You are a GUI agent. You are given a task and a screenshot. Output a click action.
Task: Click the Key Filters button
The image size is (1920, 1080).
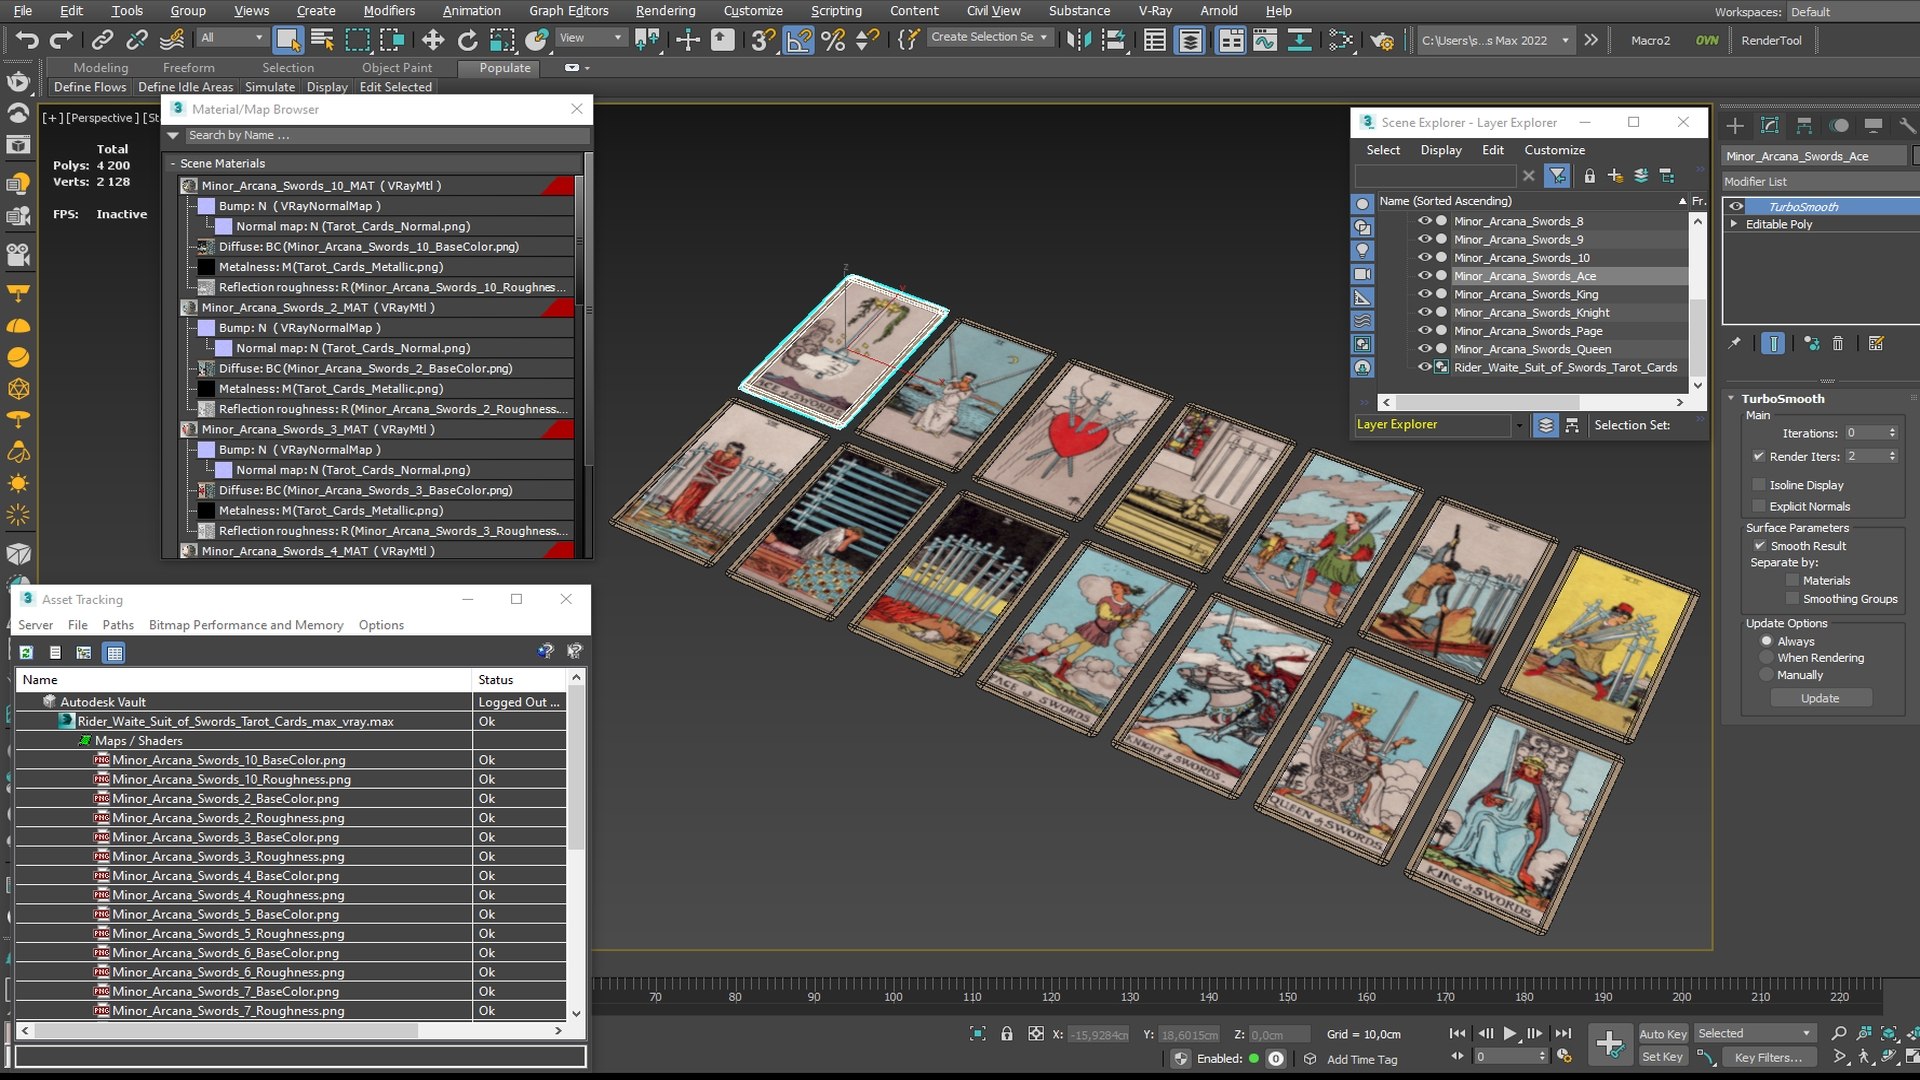(1768, 1057)
